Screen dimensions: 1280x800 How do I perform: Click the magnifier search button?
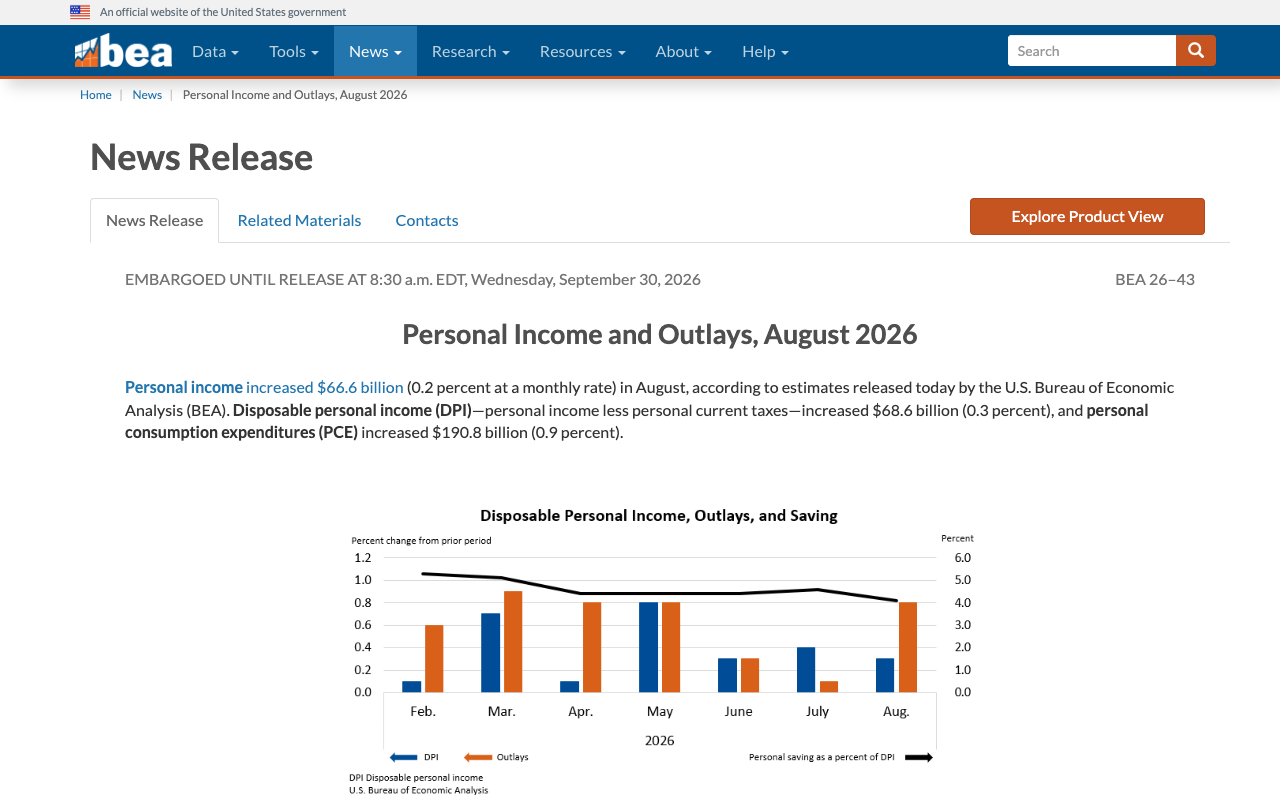(x=1196, y=50)
